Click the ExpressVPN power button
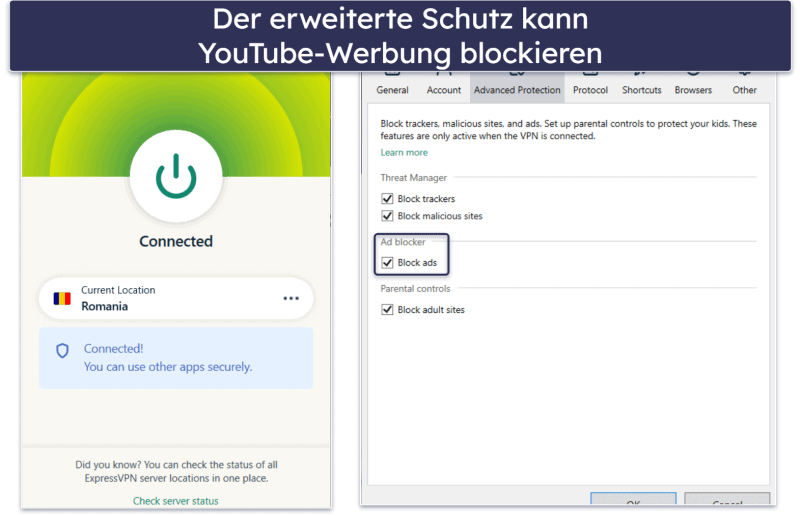Screen dimensions: 800x516 point(176,176)
